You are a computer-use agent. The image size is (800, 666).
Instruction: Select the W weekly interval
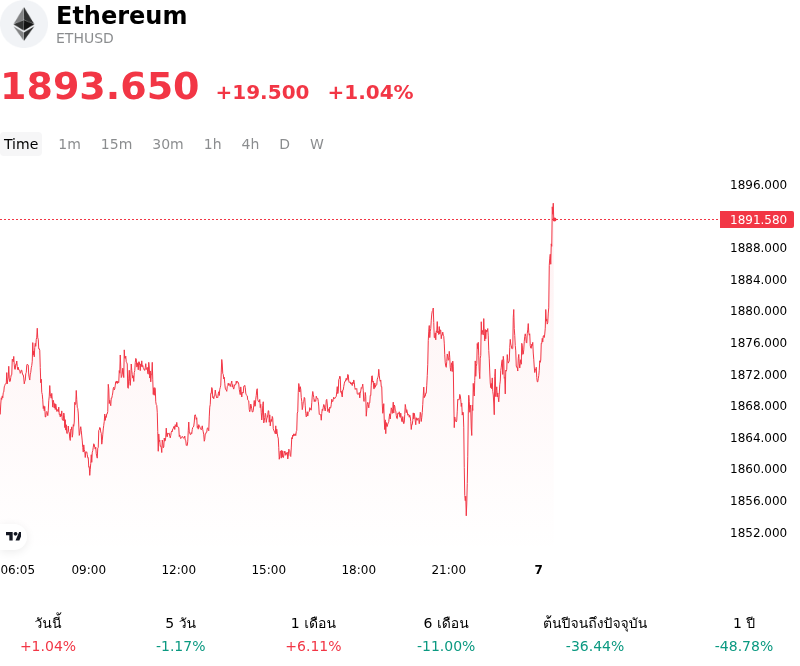[317, 144]
